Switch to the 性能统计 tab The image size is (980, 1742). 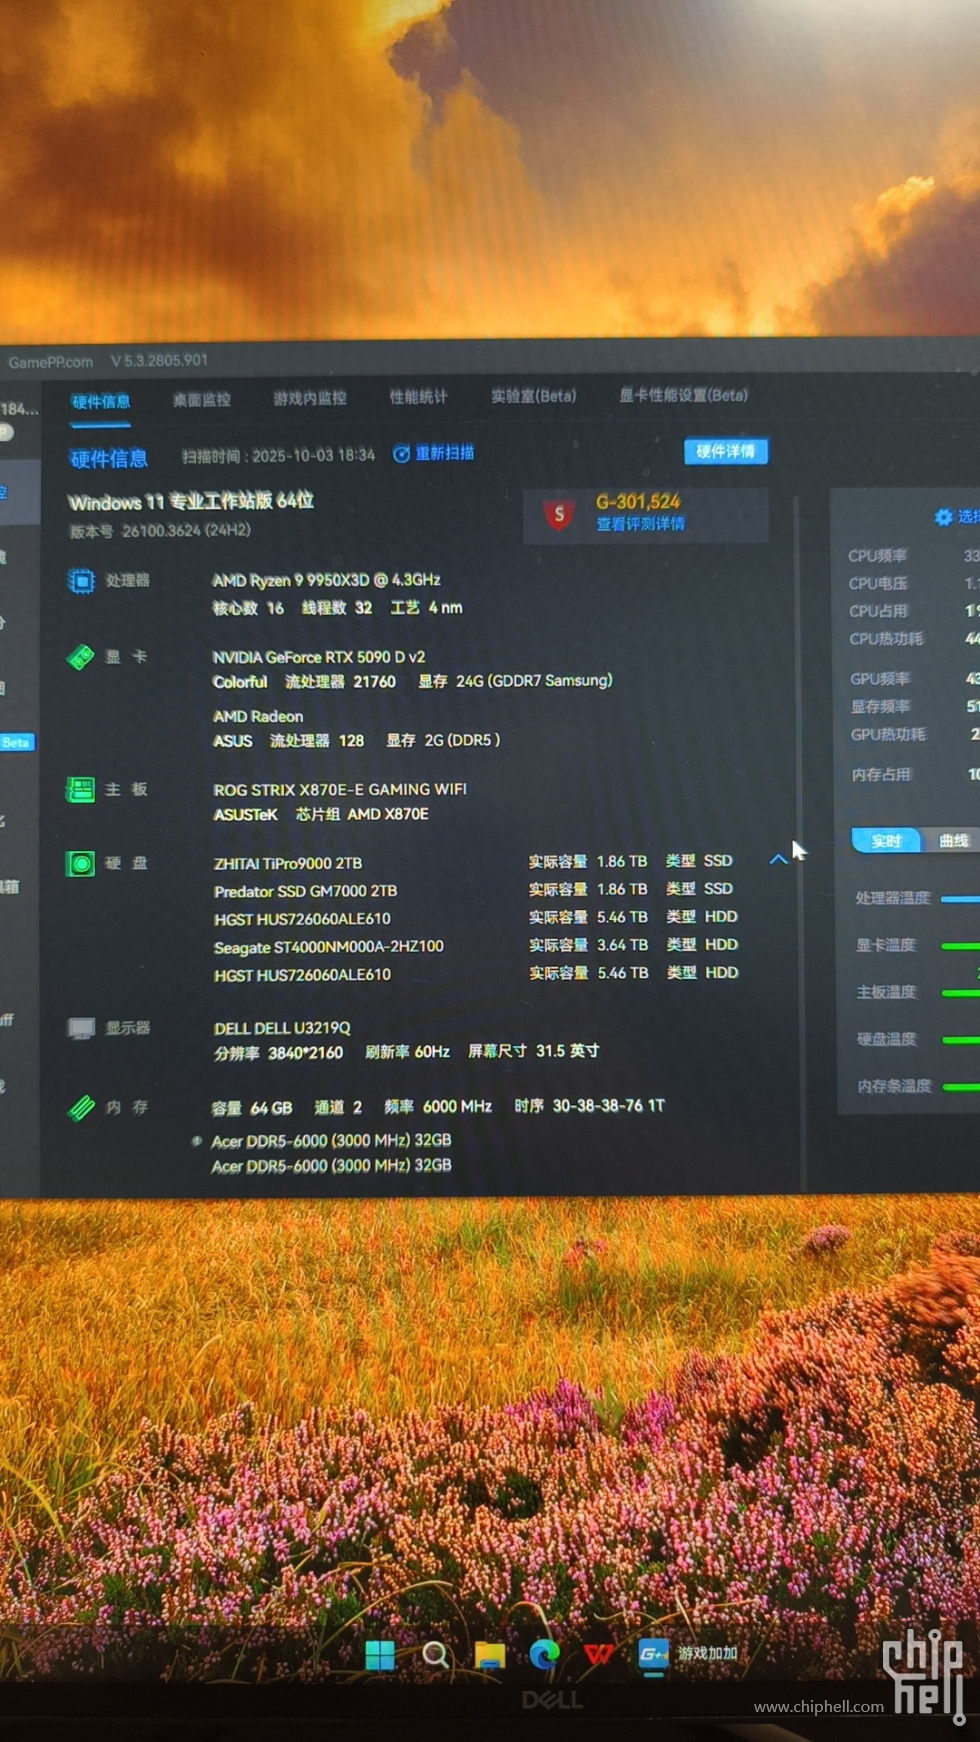pyautogui.click(x=418, y=398)
